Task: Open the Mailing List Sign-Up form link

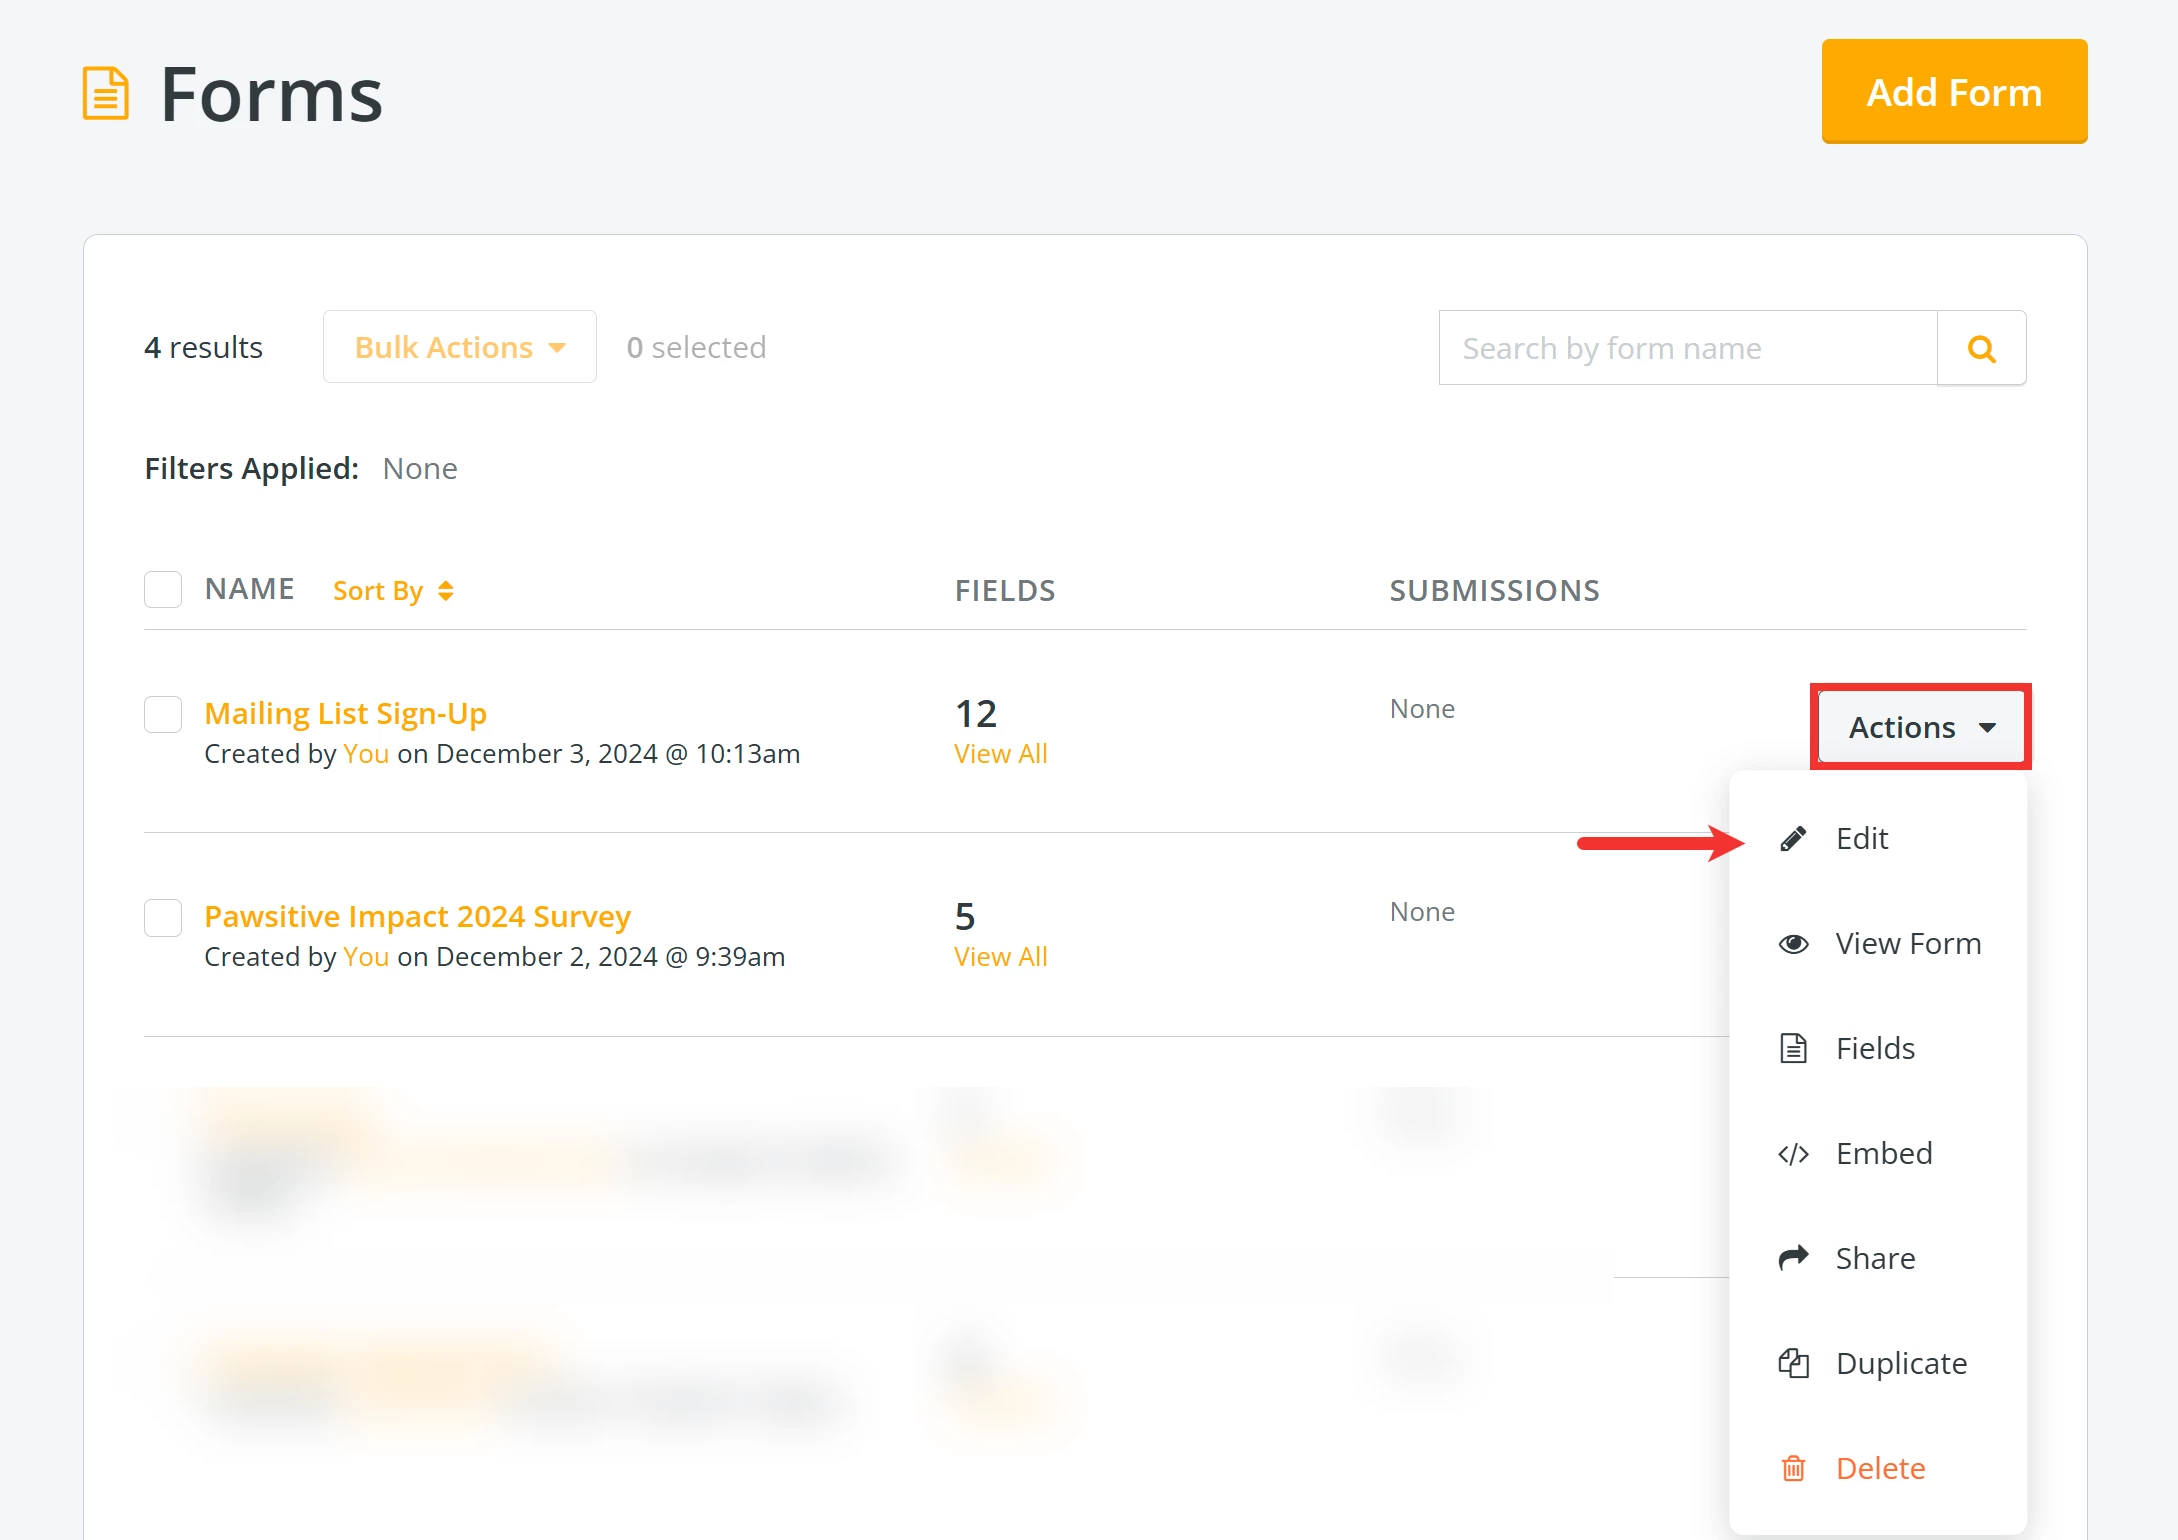Action: point(345,714)
